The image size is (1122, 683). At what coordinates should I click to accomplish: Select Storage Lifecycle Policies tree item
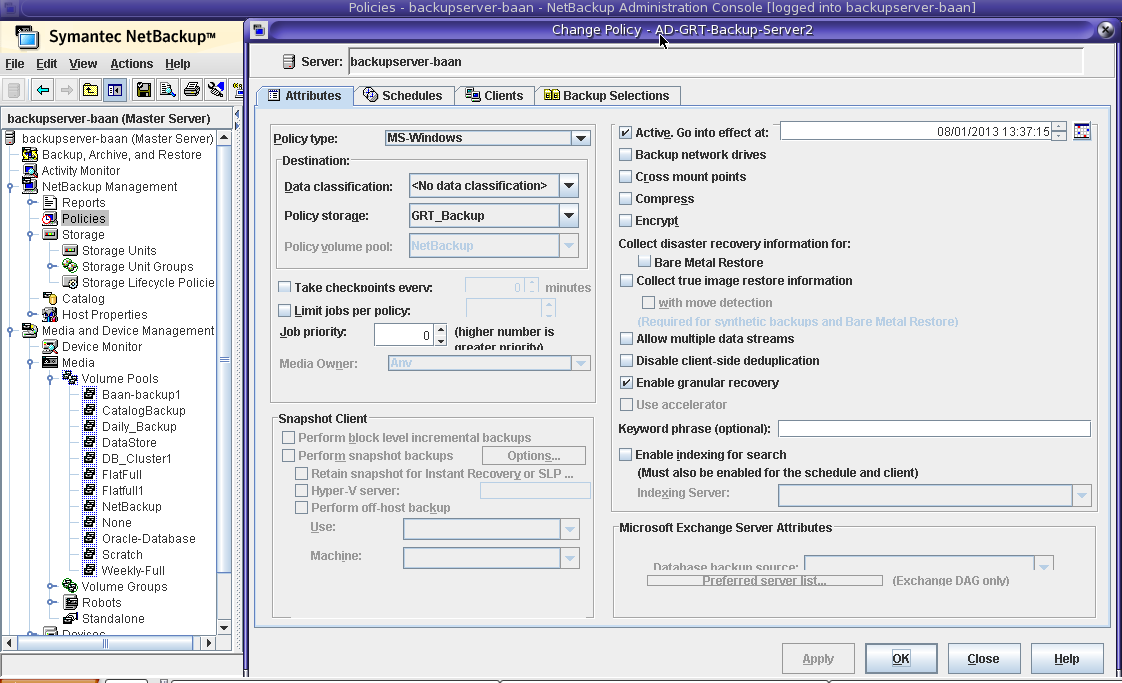148,283
